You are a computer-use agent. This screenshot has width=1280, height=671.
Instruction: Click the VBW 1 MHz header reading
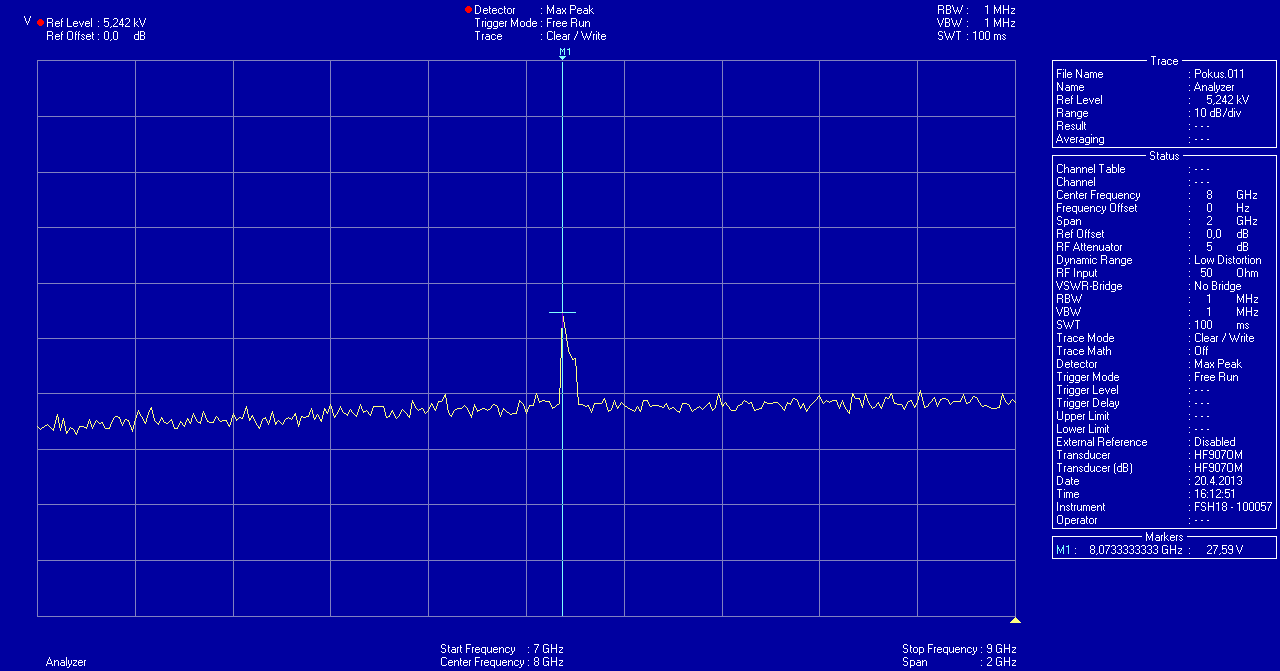(x=976, y=23)
